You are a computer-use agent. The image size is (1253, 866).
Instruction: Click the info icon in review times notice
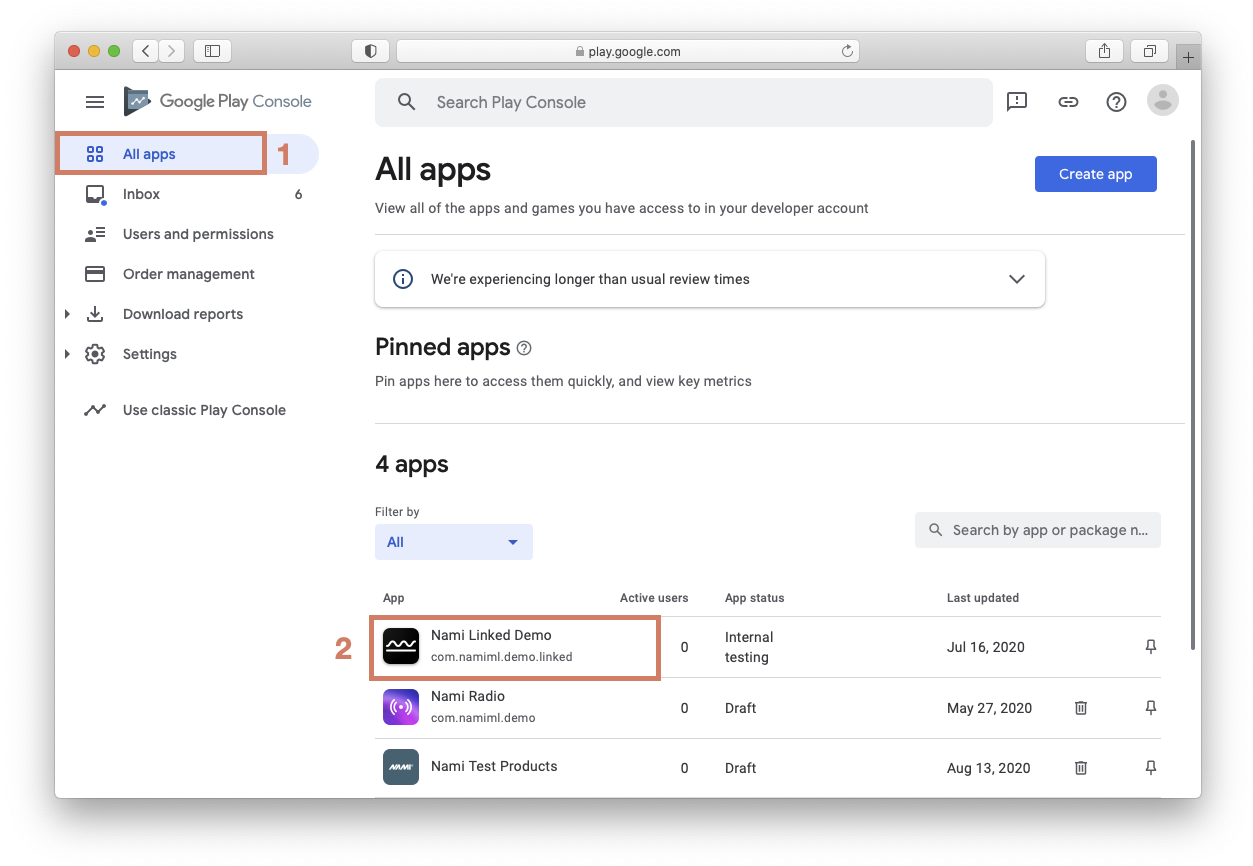pos(403,279)
